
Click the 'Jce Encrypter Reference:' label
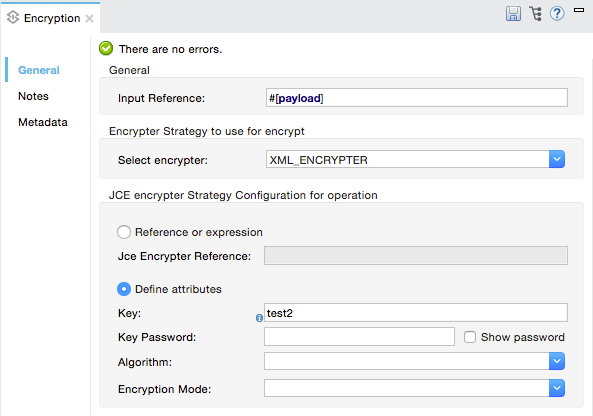pyautogui.click(x=185, y=256)
